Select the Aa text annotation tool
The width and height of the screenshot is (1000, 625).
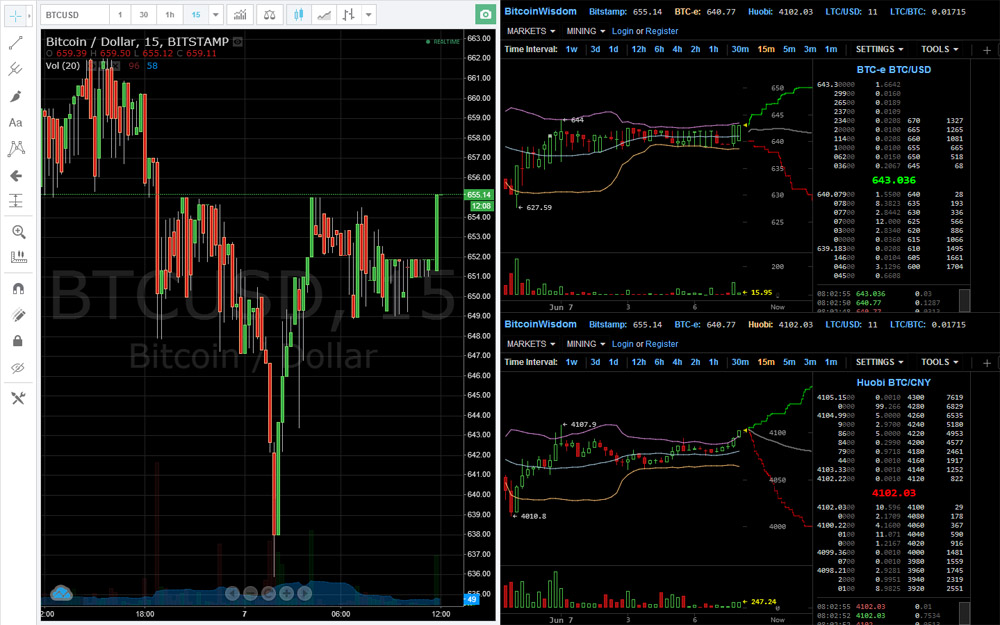tap(16, 122)
